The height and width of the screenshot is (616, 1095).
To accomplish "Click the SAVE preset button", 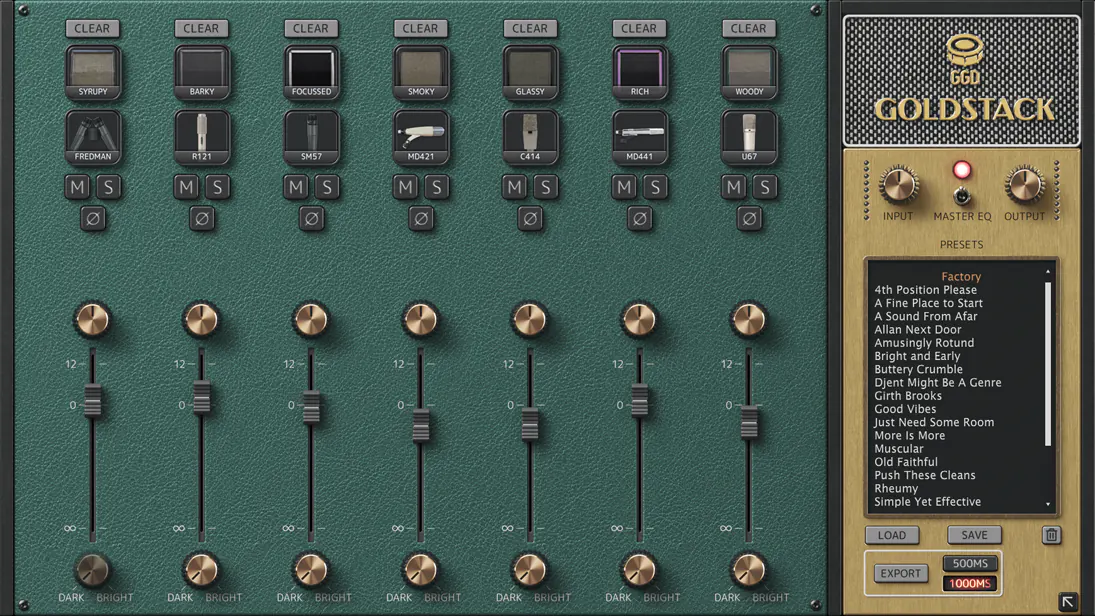I will [x=974, y=535].
